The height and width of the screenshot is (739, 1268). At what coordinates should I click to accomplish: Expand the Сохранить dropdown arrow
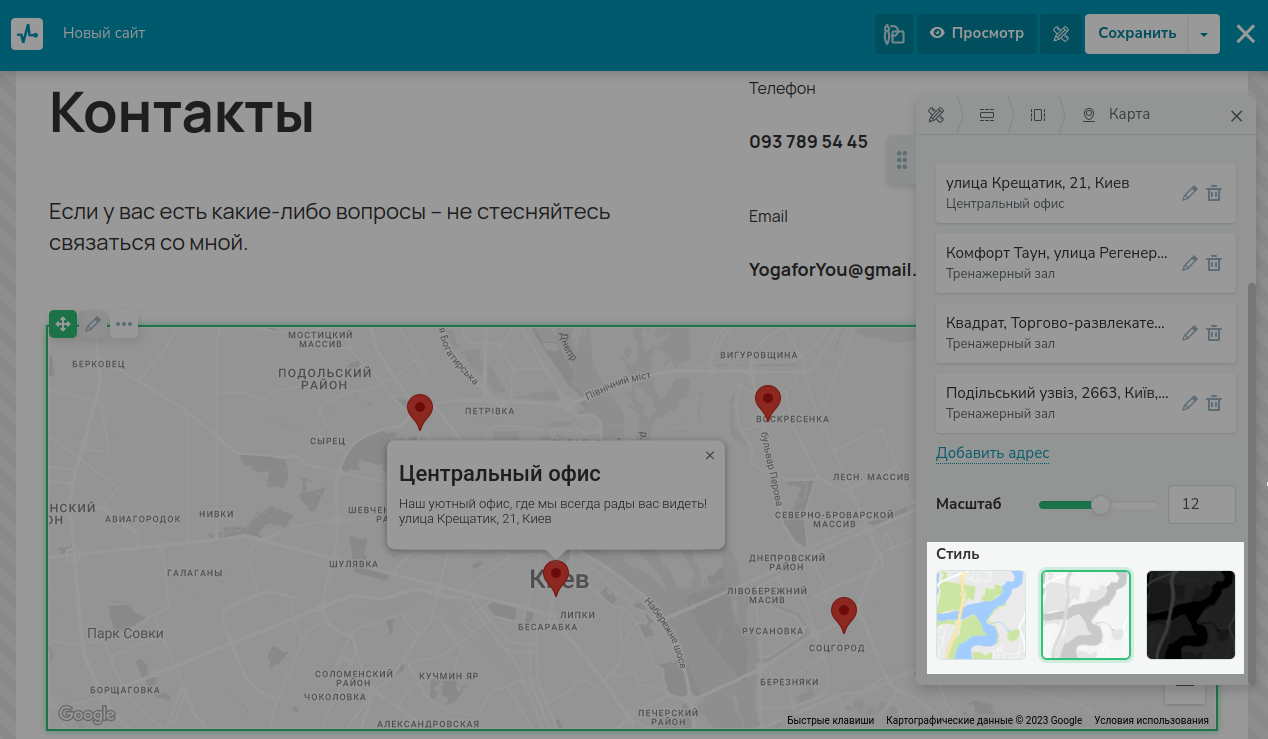pyautogui.click(x=1204, y=34)
